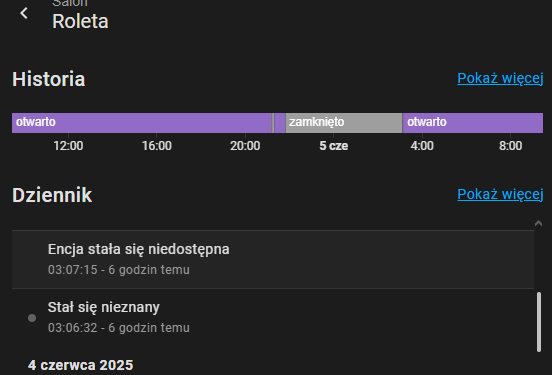Click the short purple segment before zamknięto

pos(280,123)
